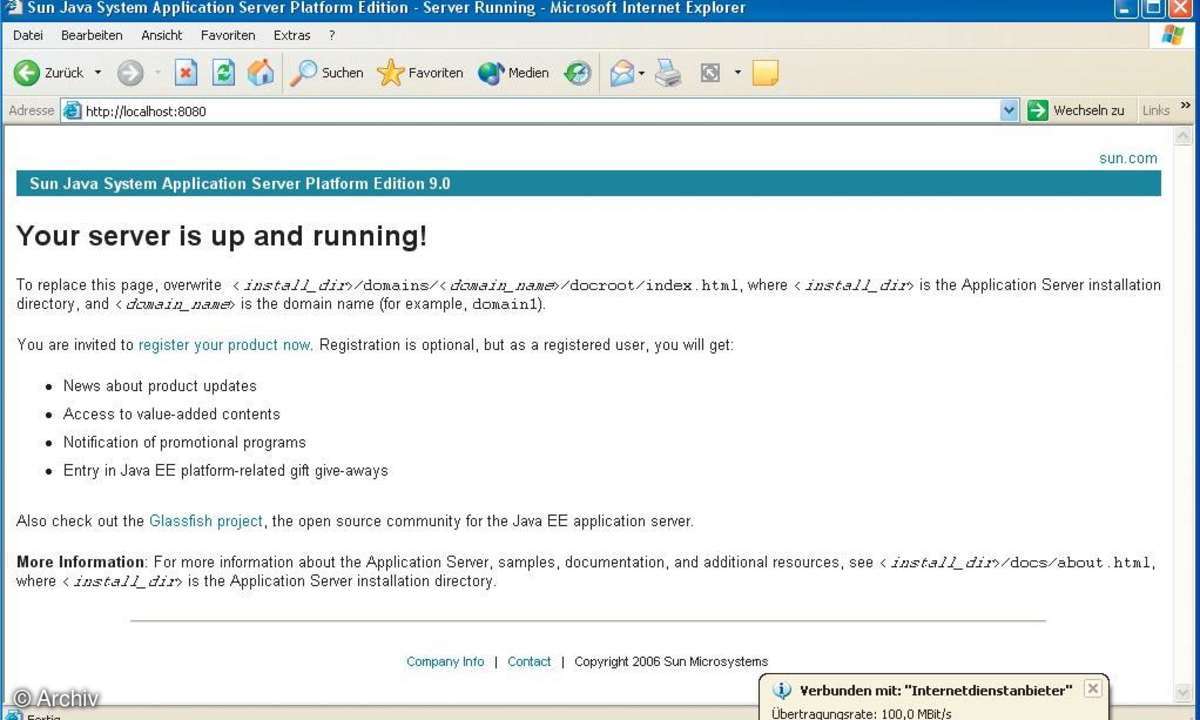This screenshot has height=720, width=1200.
Task: Click the IE icon in title bar
Action: point(13,8)
